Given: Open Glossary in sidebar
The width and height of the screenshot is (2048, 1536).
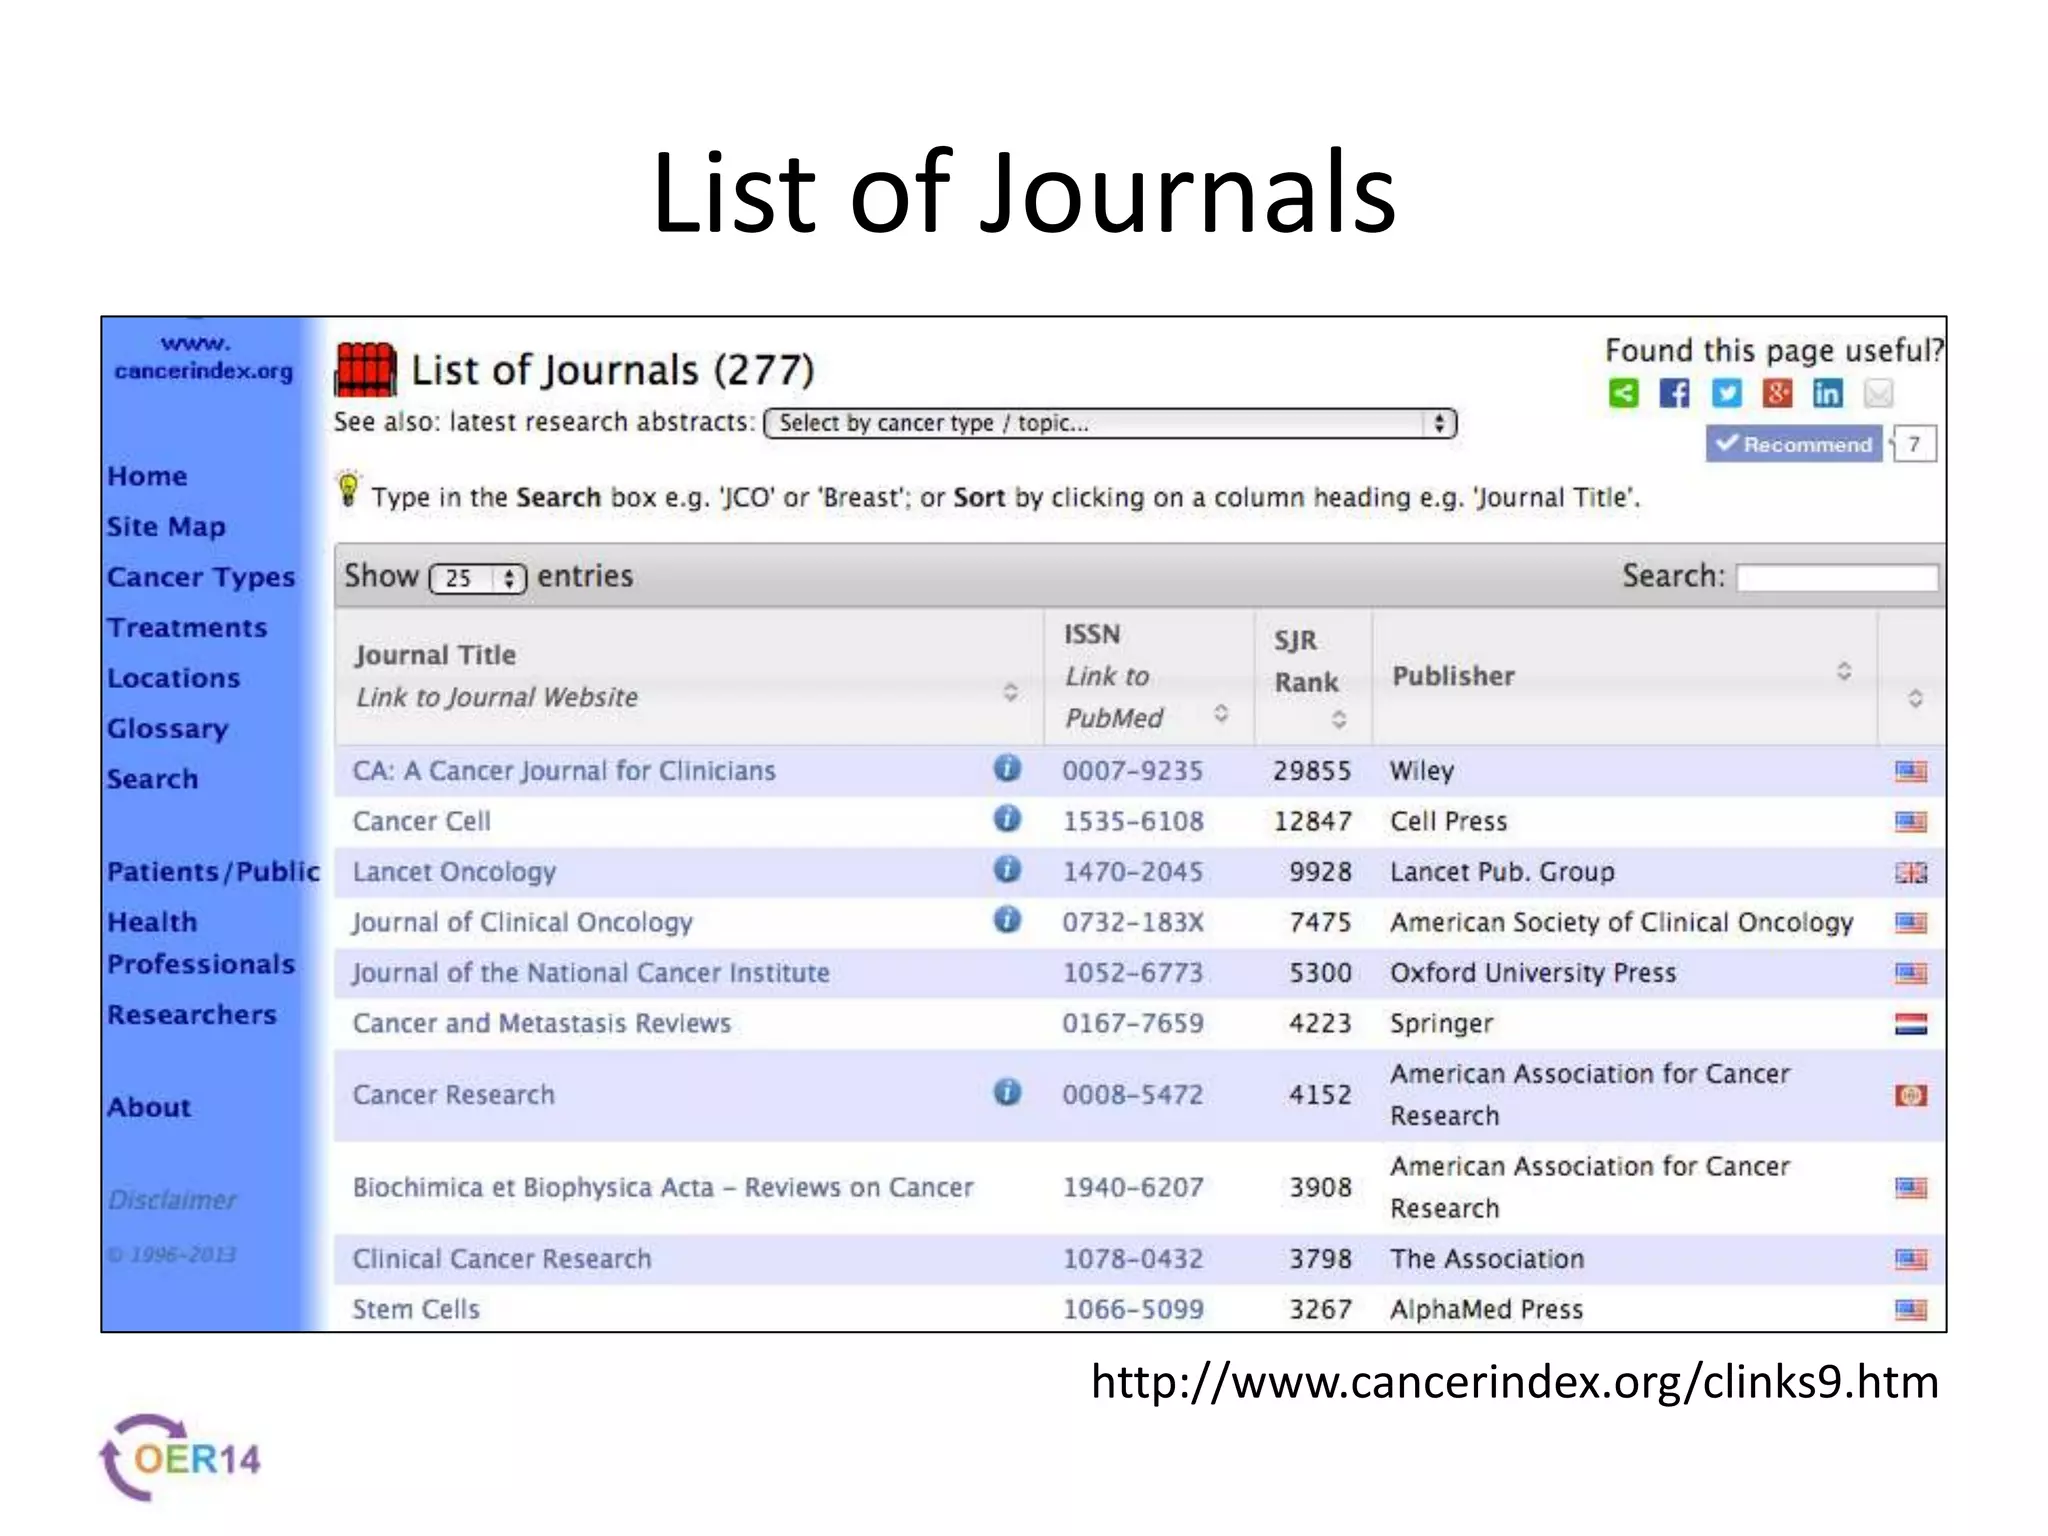Looking at the screenshot, I should click(x=168, y=729).
